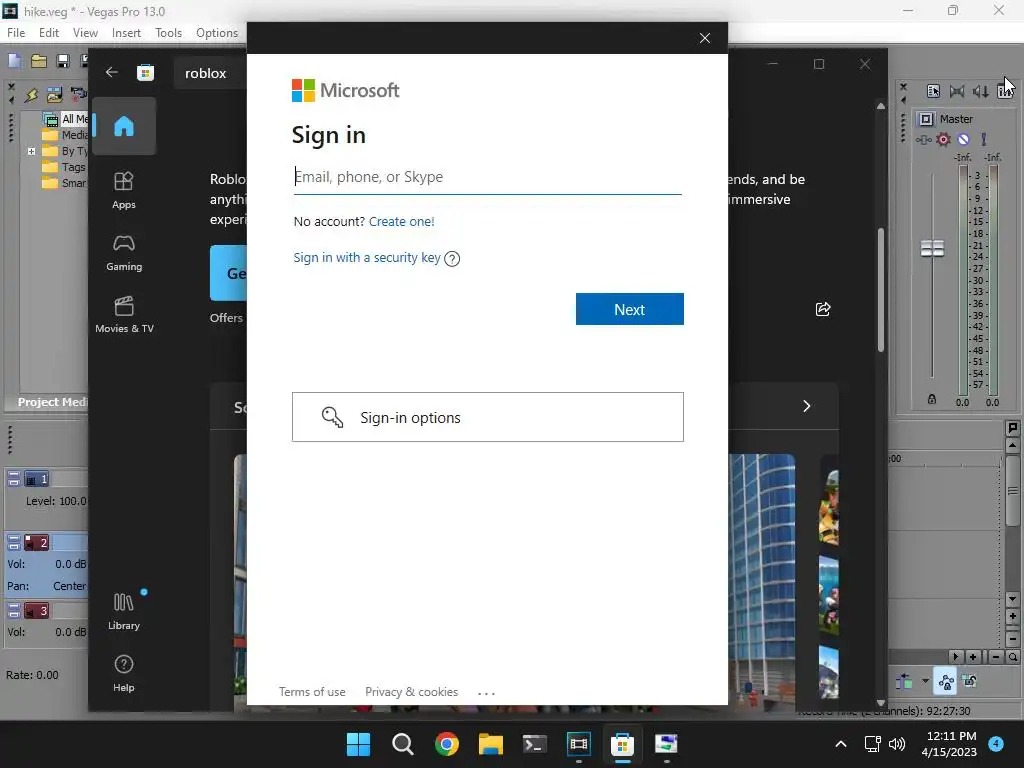Open the Insert menu in Vegas Pro
The width and height of the screenshot is (1024, 768).
(x=126, y=33)
